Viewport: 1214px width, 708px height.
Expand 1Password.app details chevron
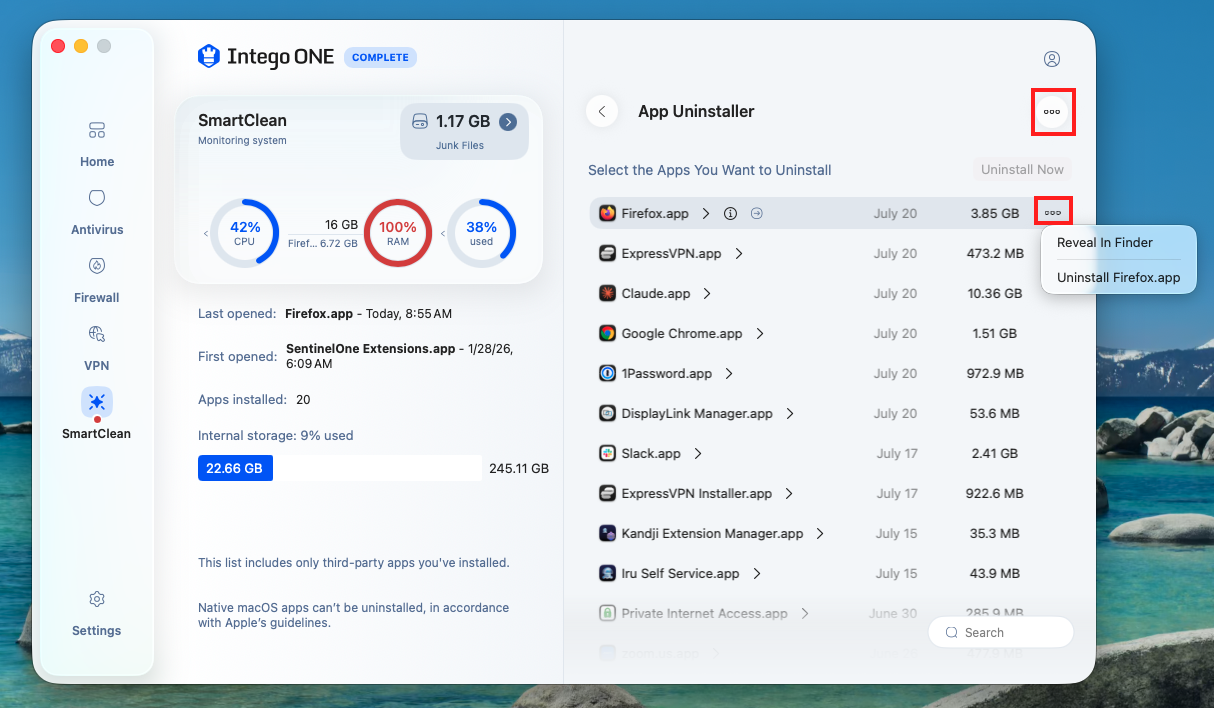tap(729, 373)
